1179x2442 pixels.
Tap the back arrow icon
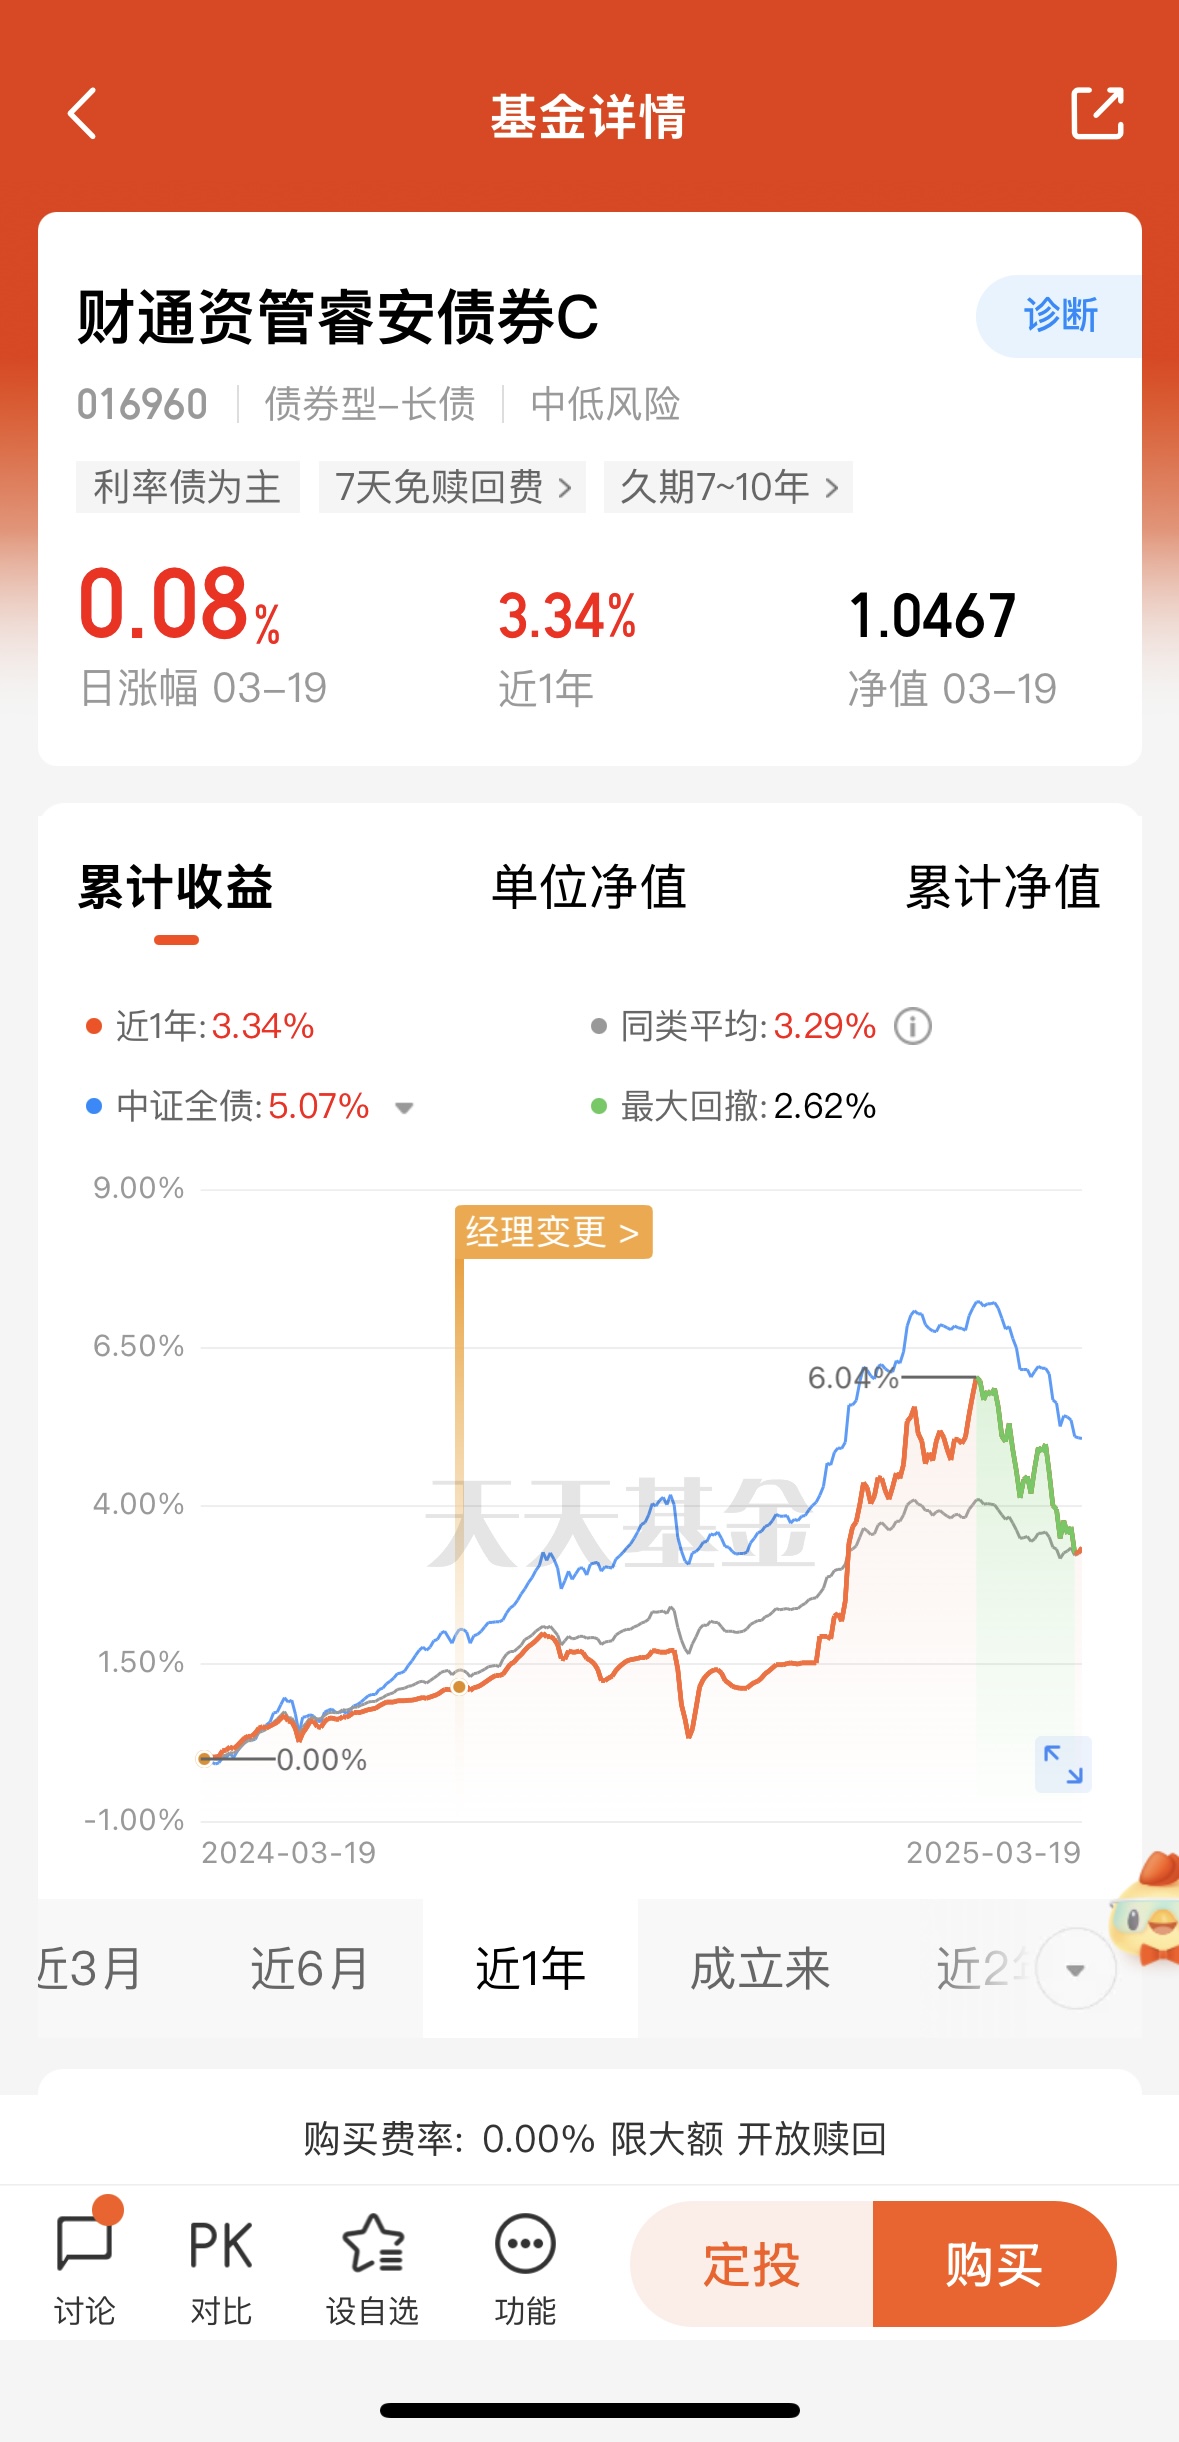[82, 114]
